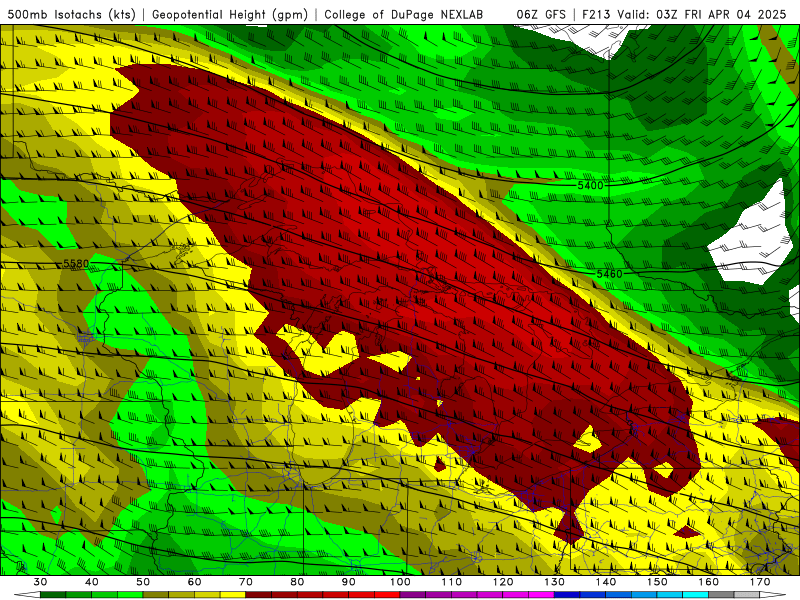Click the "Valid: 03Z FRI APR 04 2025" text
This screenshot has width=800, height=600.
click(702, 14)
